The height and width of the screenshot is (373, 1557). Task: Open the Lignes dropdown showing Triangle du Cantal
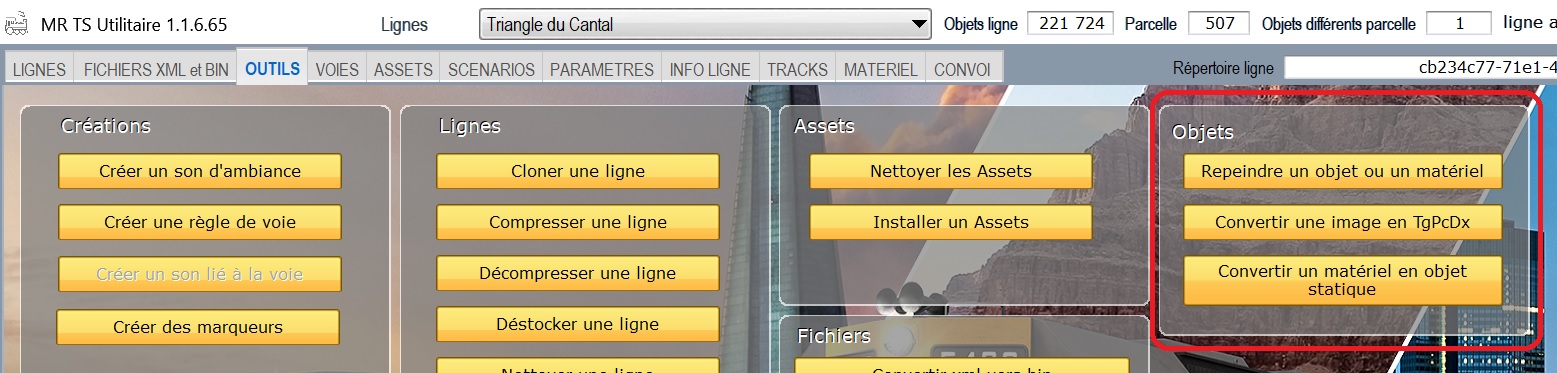coord(705,24)
